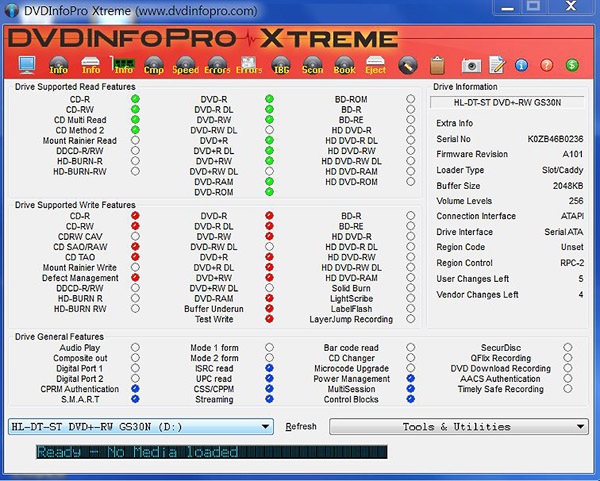Click the Firmware Revision value A101
600x481 pixels.
pyautogui.click(x=572, y=154)
